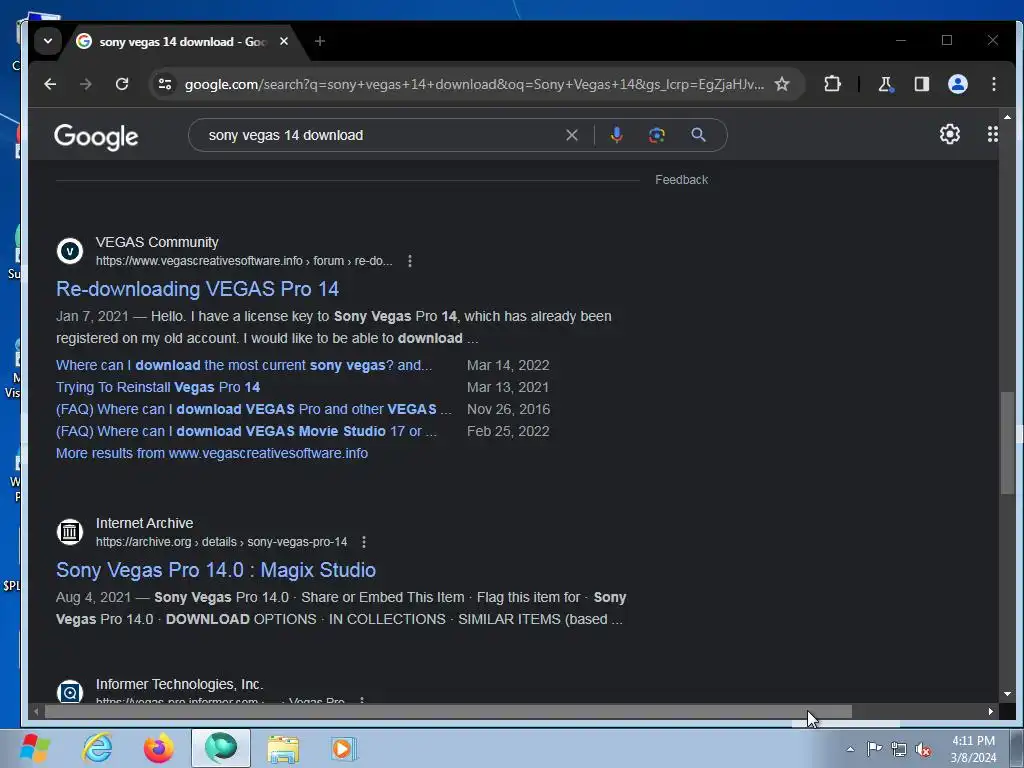Open Google quick settings gear
Viewport: 1024px width, 768px height.
[x=950, y=134]
